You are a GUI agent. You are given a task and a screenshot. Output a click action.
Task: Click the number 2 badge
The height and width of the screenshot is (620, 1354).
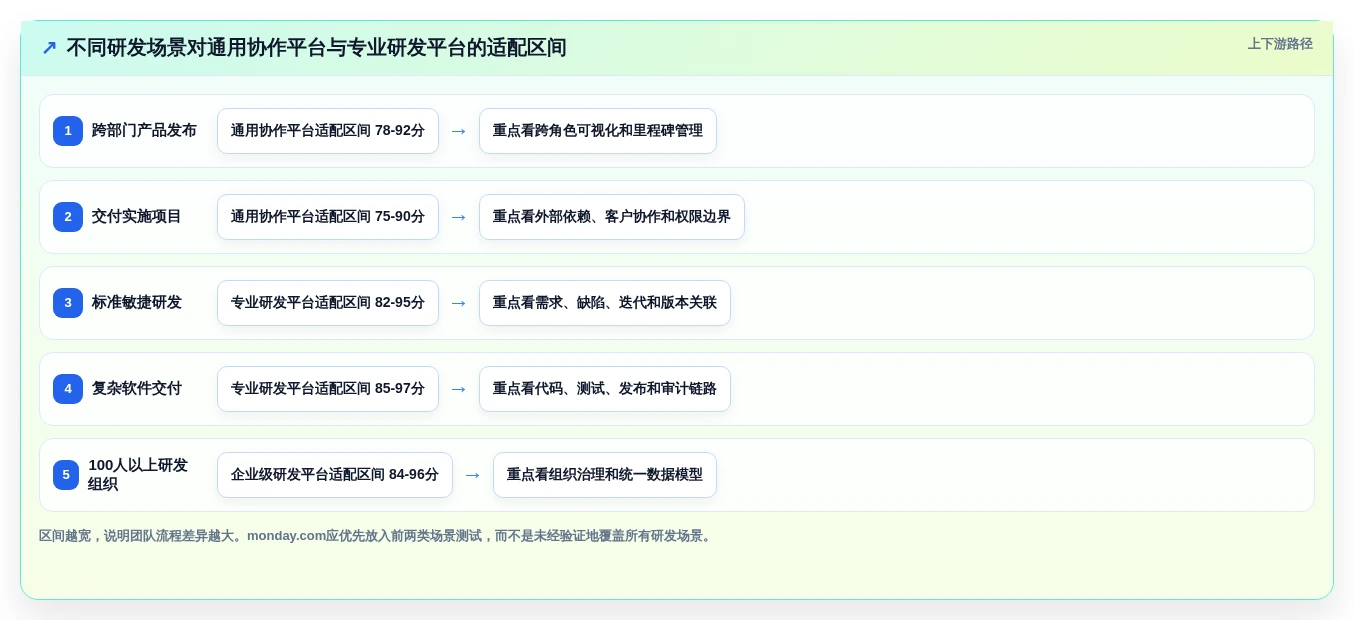(x=68, y=217)
